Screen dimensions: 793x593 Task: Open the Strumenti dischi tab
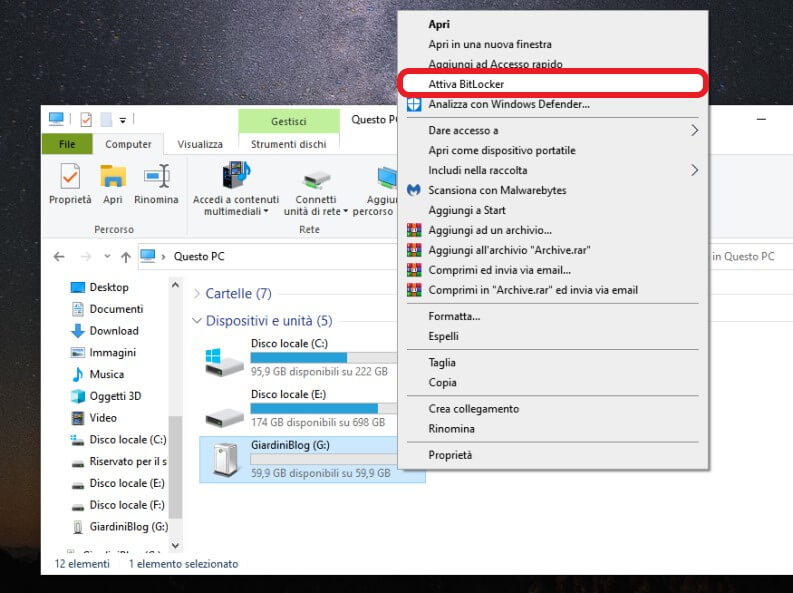click(288, 144)
